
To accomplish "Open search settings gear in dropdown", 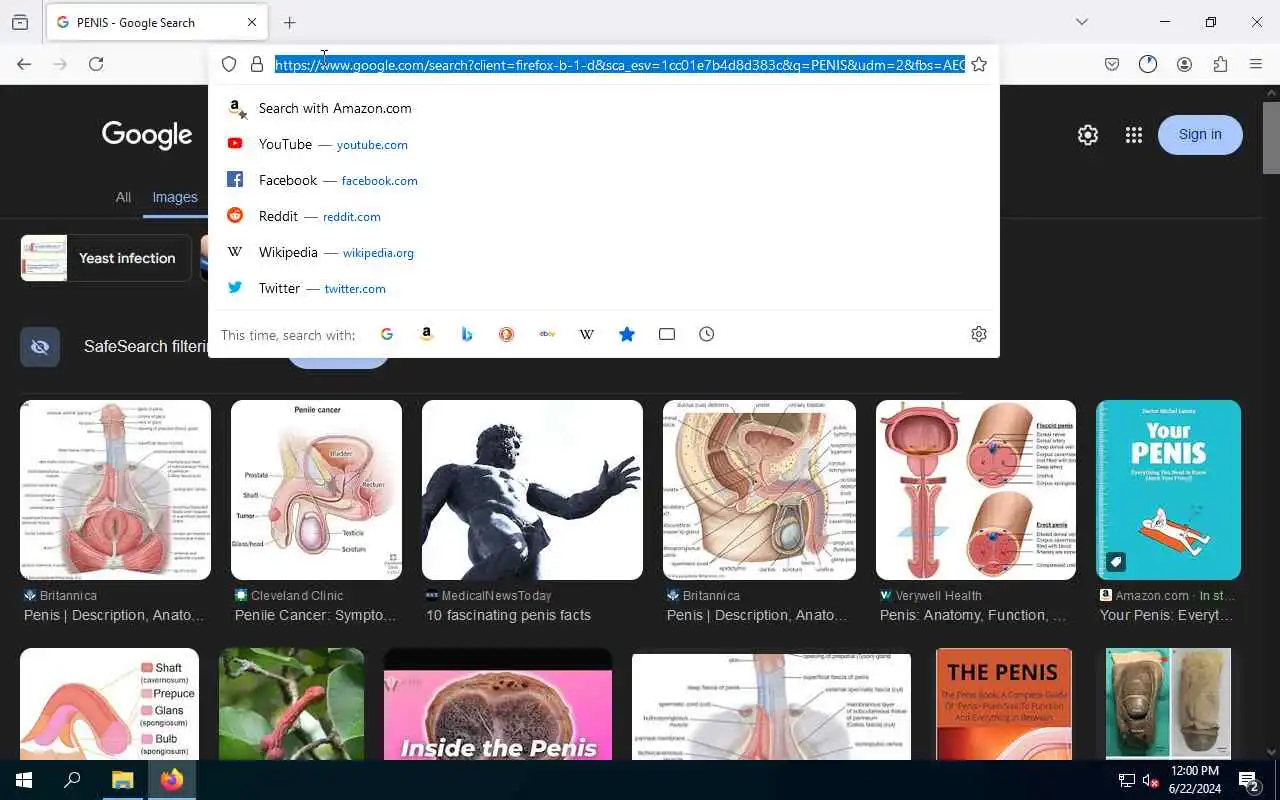I will (x=979, y=334).
